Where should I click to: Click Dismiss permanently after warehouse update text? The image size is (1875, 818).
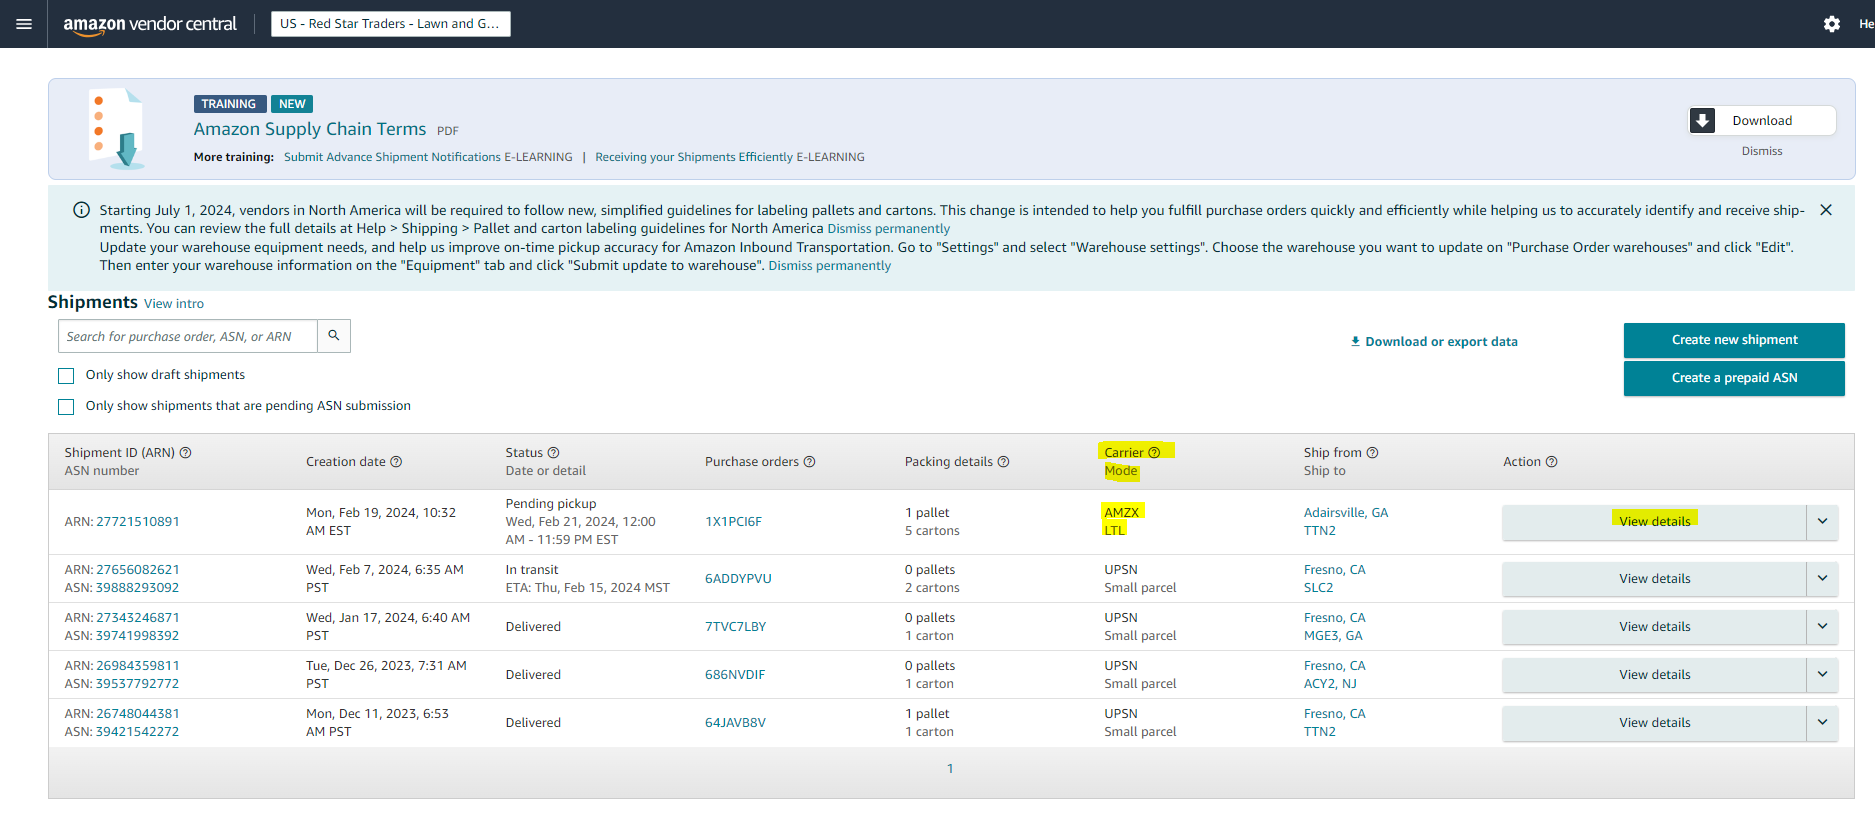(830, 266)
